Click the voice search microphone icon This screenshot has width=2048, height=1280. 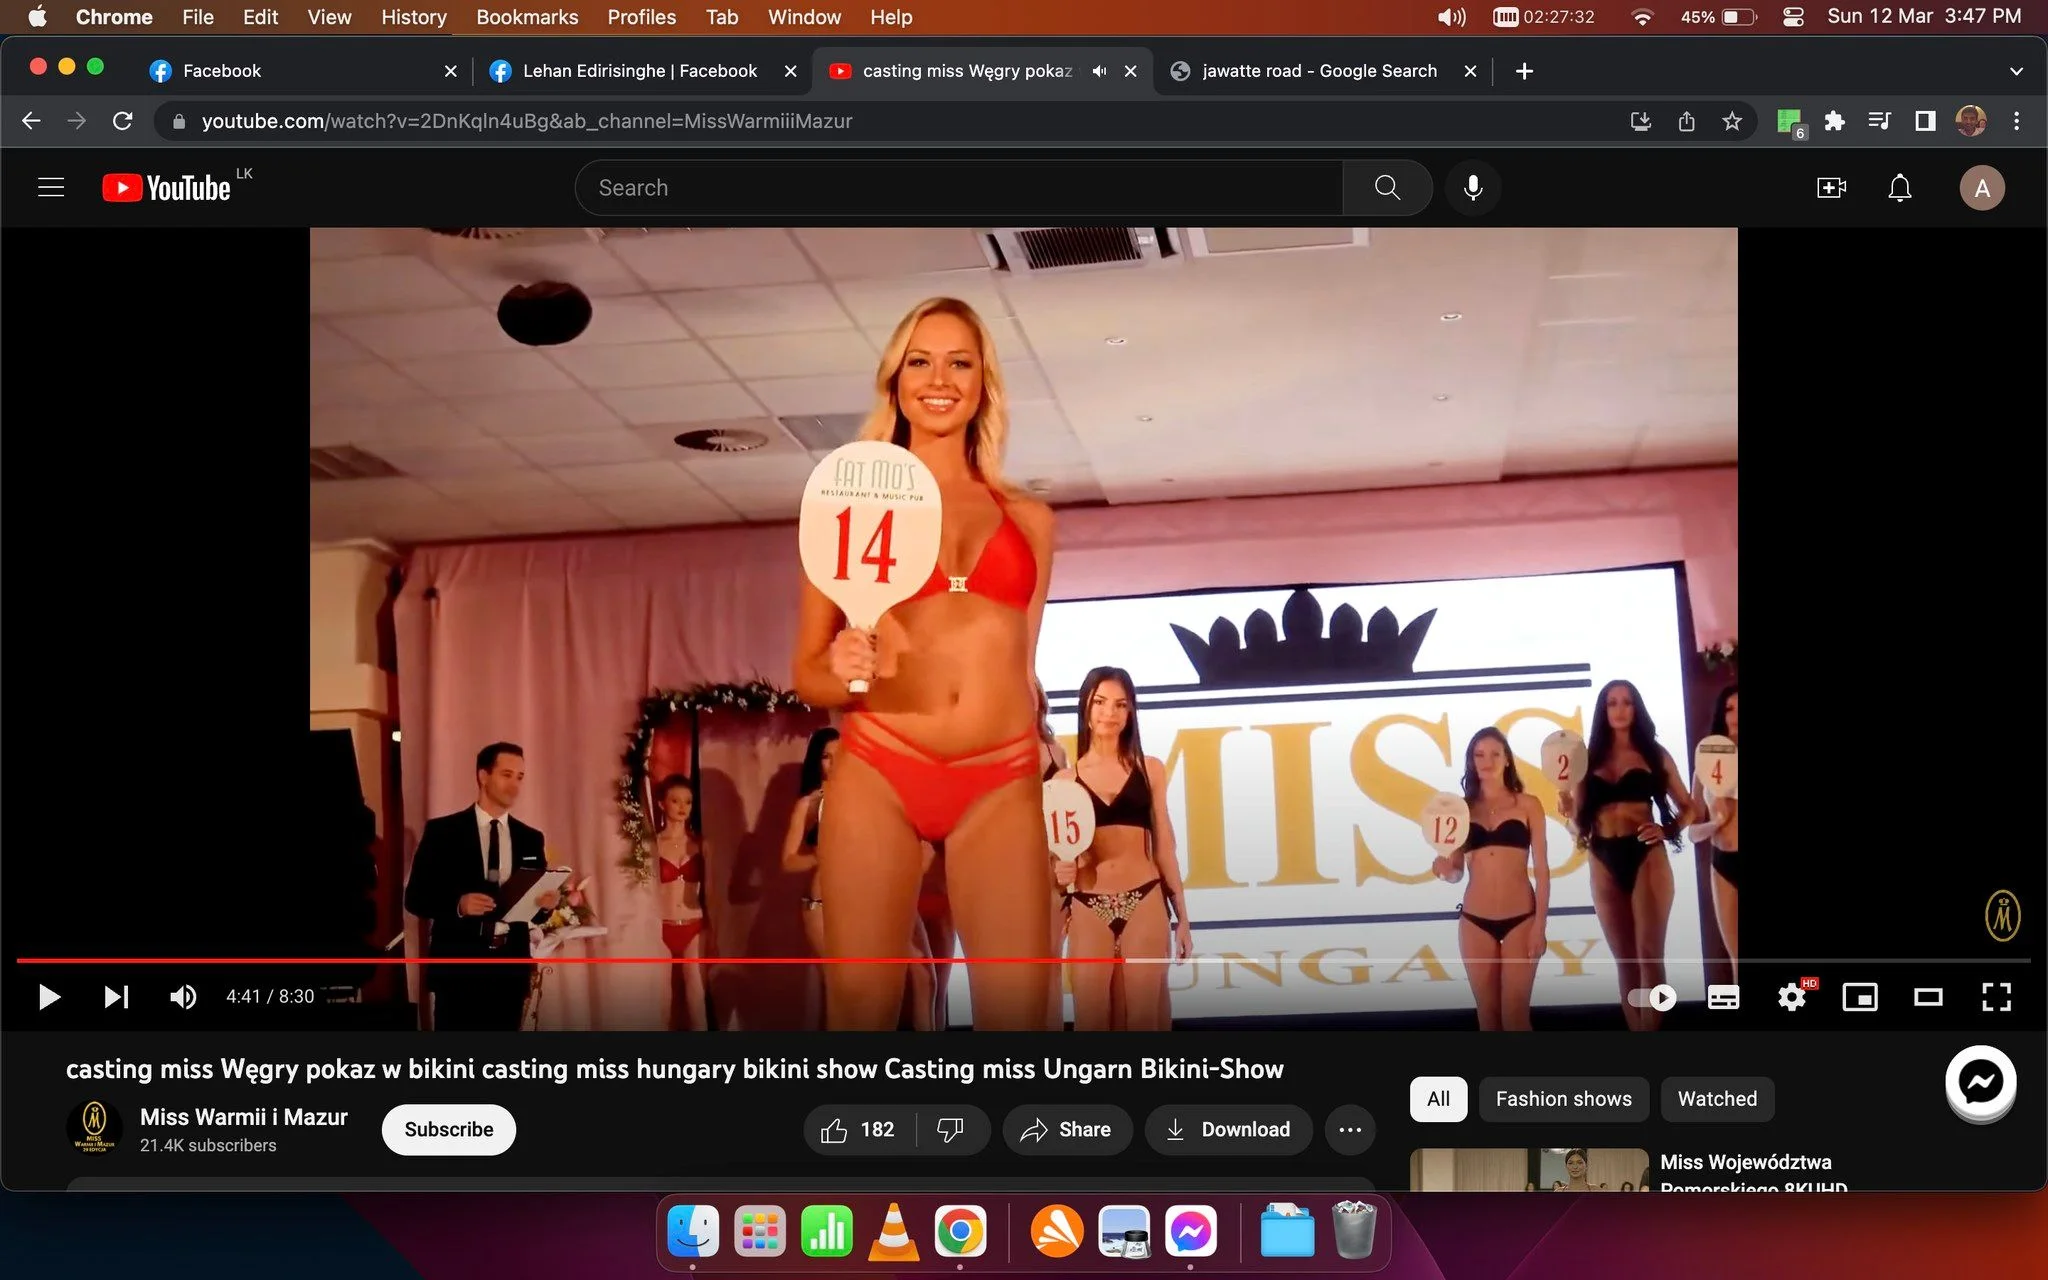1473,187
